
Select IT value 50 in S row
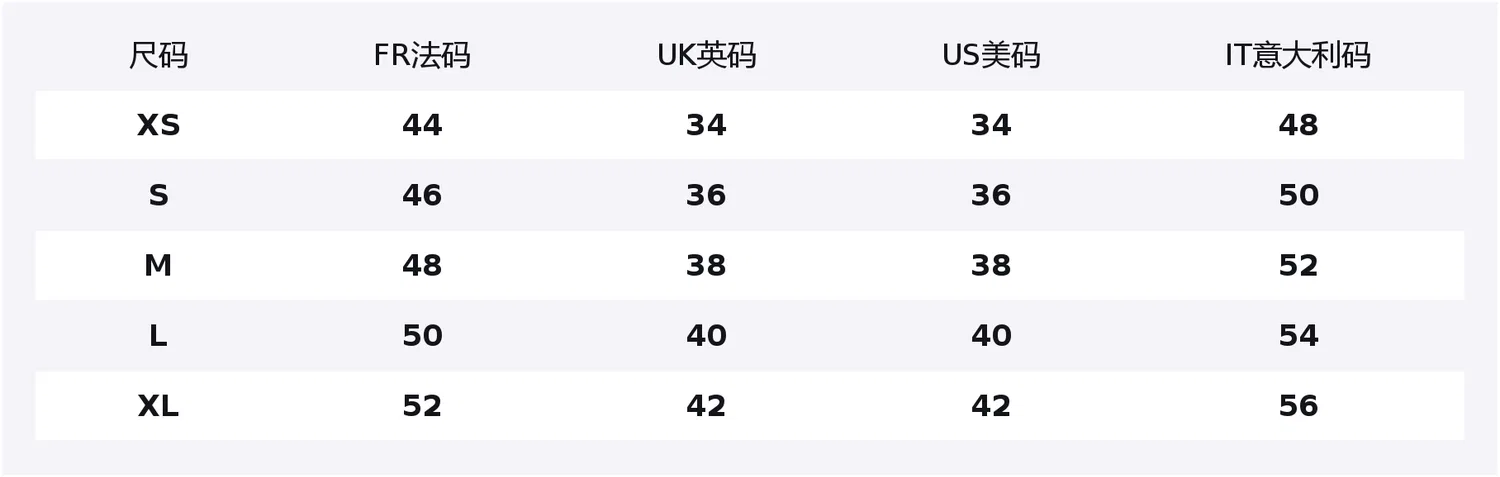click(1298, 195)
